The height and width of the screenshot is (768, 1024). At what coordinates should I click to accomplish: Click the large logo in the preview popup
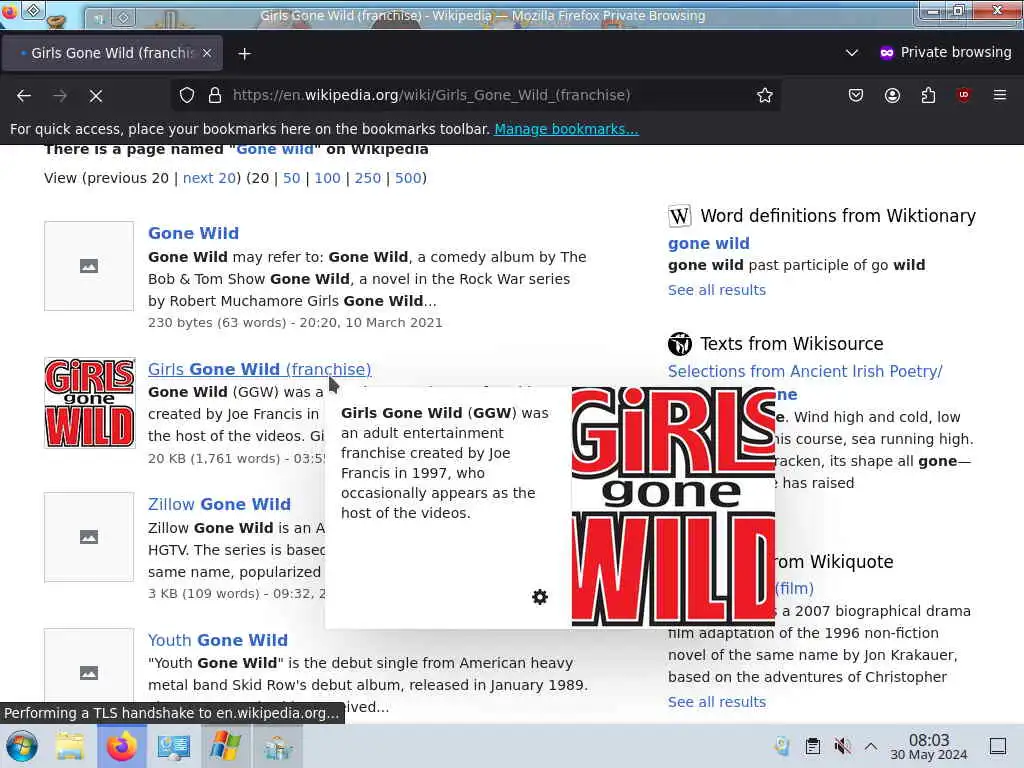tap(673, 507)
